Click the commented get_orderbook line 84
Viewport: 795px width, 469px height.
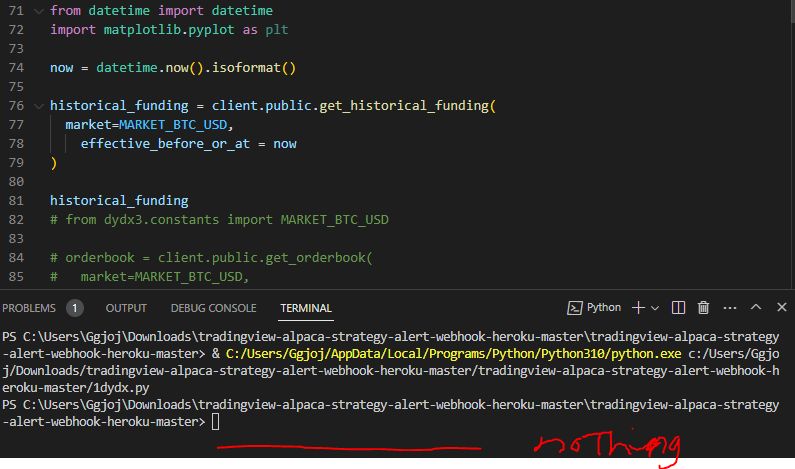coord(211,258)
